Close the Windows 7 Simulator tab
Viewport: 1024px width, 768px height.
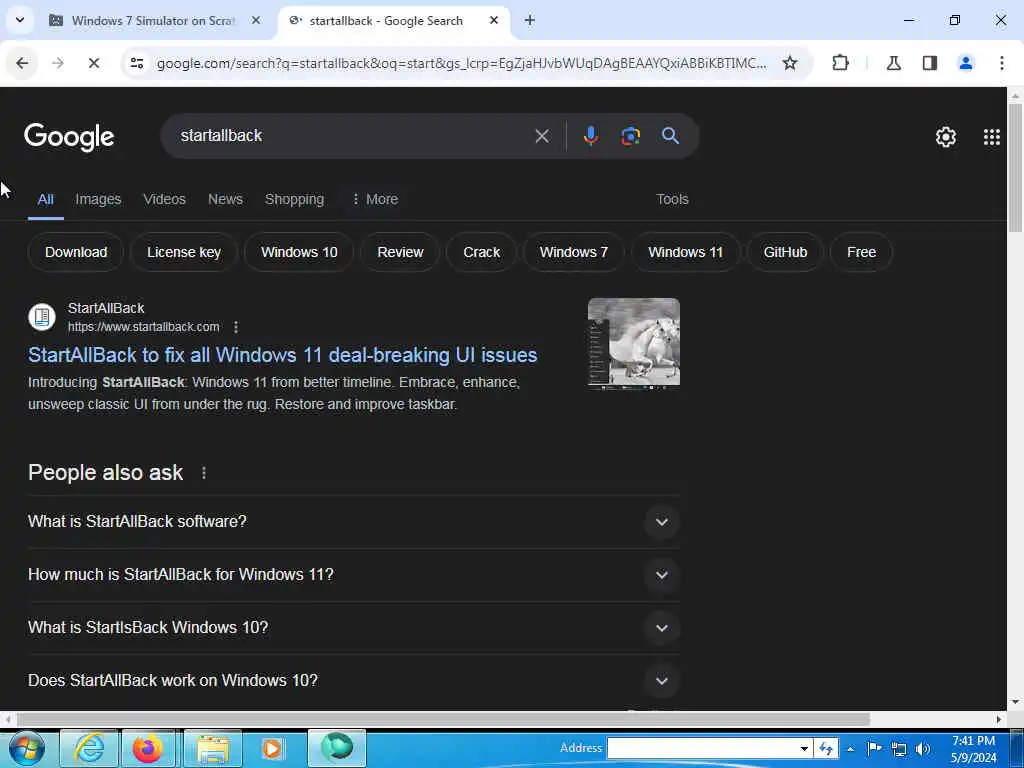point(256,20)
